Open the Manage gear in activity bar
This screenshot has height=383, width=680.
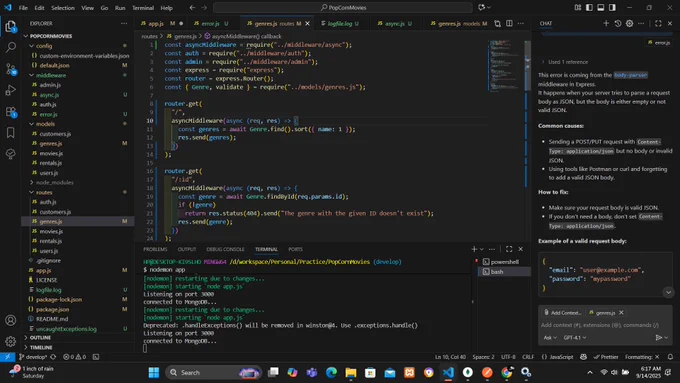click(x=10, y=341)
